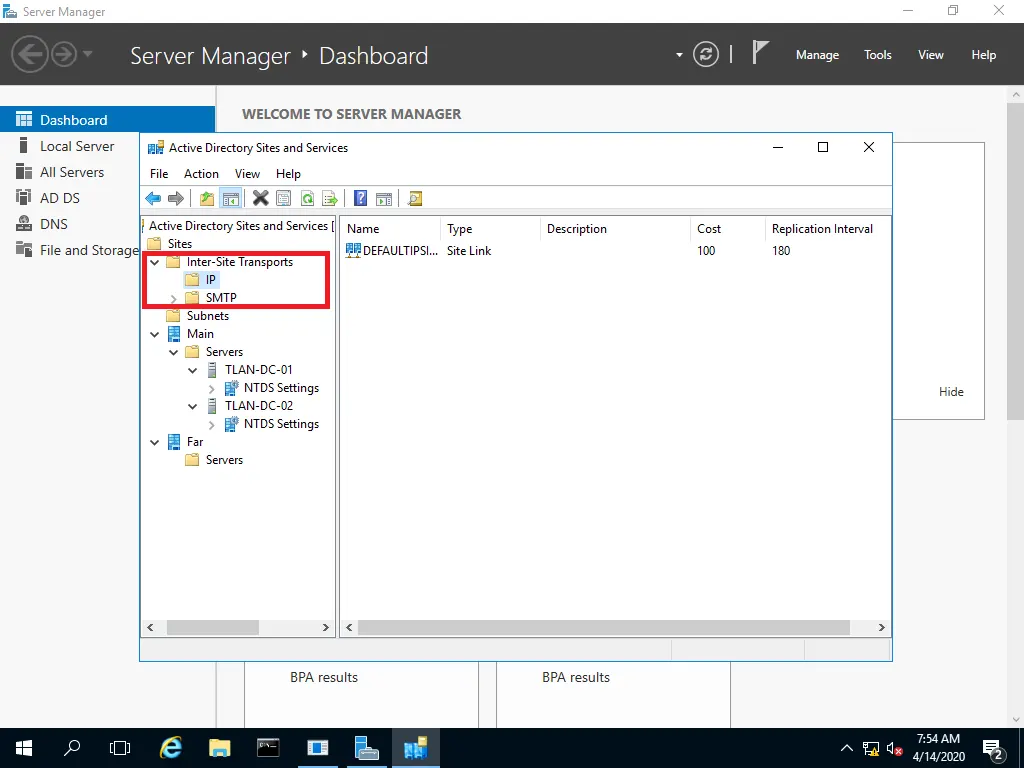Open Dashboard in Server Manager sidebar
This screenshot has width=1024, height=768.
(x=107, y=120)
